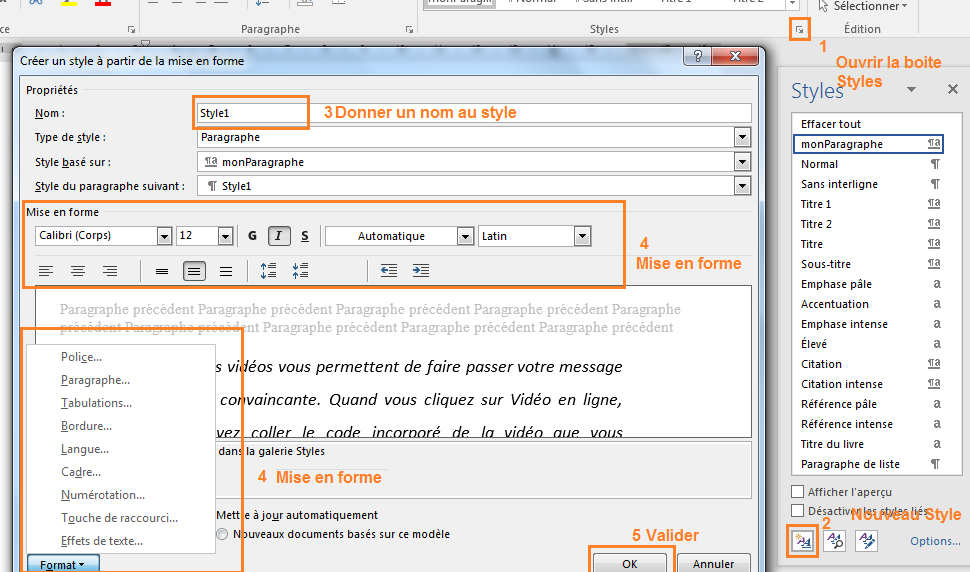The width and height of the screenshot is (970, 572).
Task: Open the font size 12 dropdown
Action: click(x=225, y=236)
